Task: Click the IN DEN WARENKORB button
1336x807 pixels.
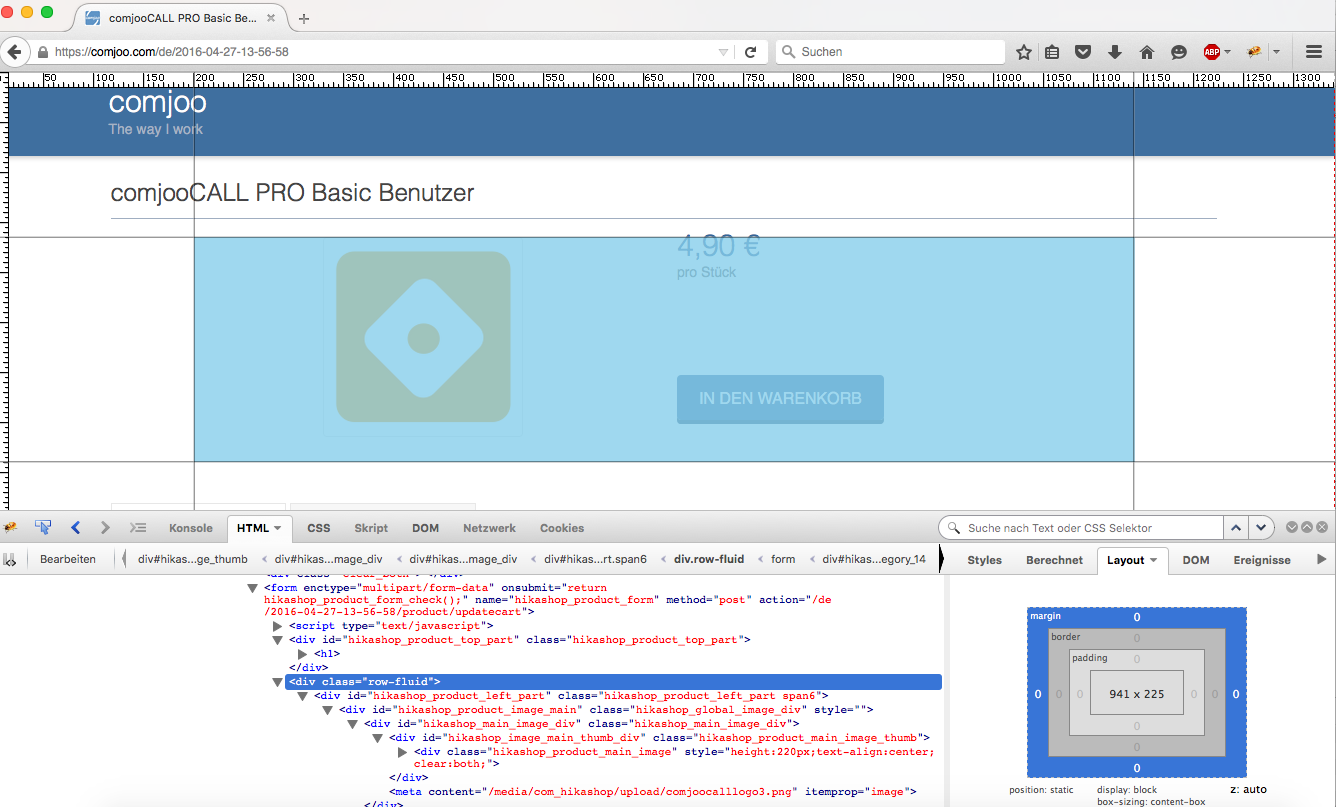Action: point(780,398)
